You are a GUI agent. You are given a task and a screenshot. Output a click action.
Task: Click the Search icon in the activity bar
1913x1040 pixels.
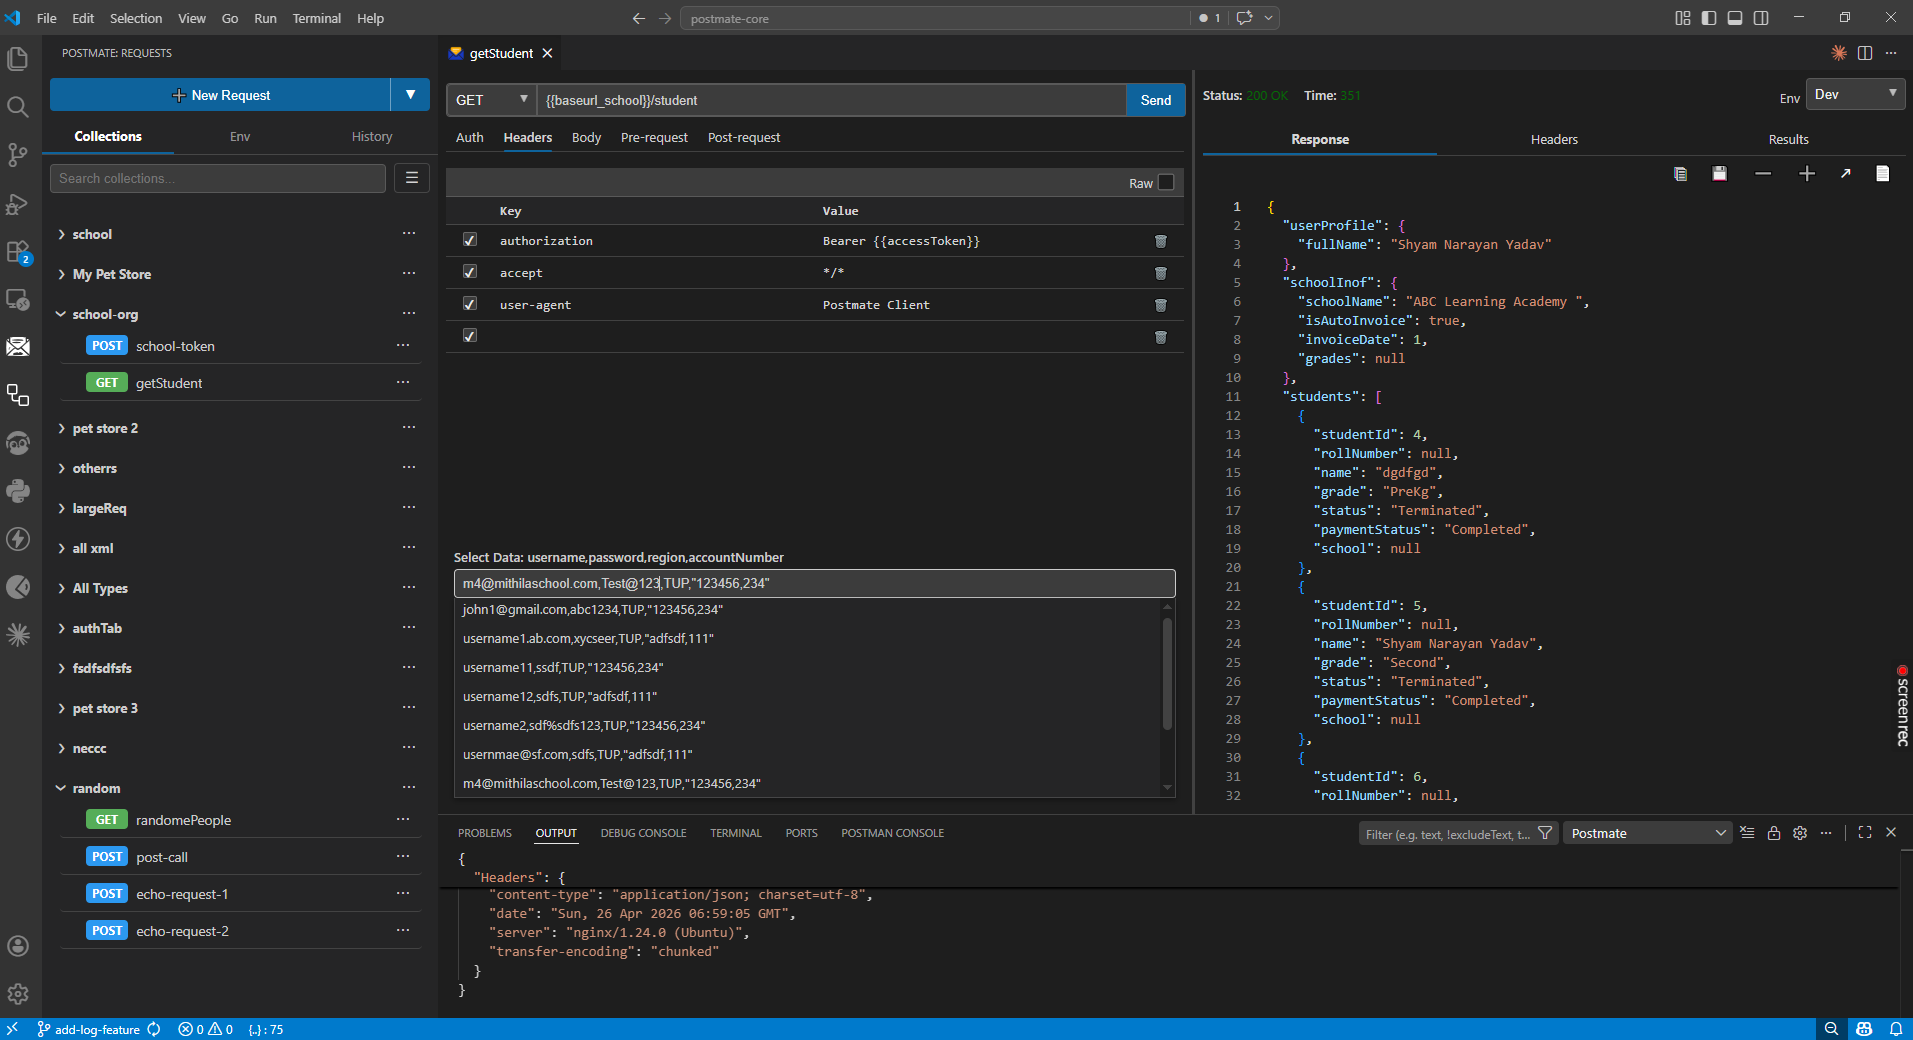coord(17,107)
